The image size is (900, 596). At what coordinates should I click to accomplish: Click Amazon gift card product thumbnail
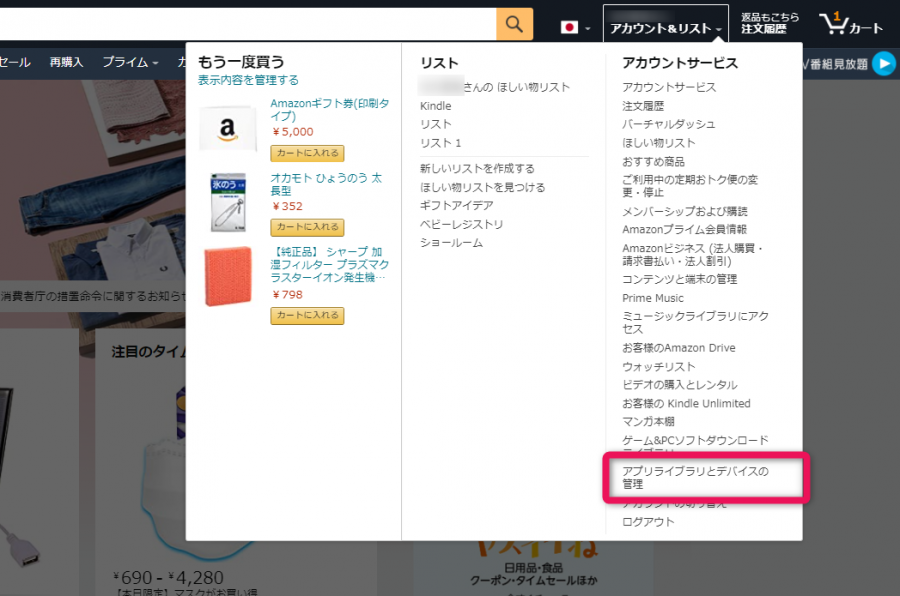228,128
